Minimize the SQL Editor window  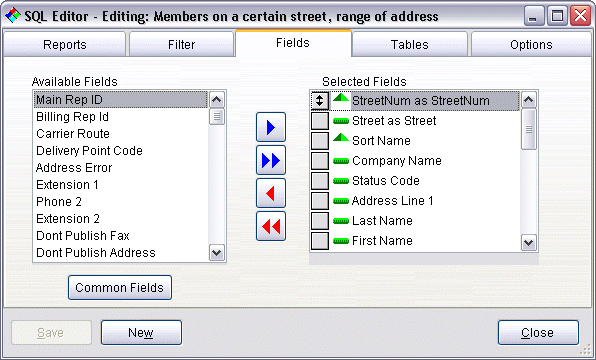(534, 16)
